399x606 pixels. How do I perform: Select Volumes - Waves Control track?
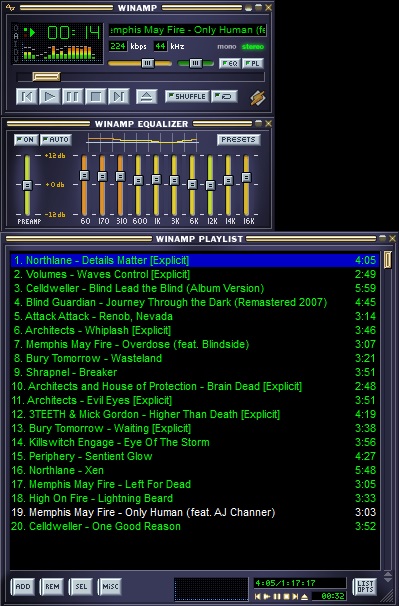coord(194,274)
